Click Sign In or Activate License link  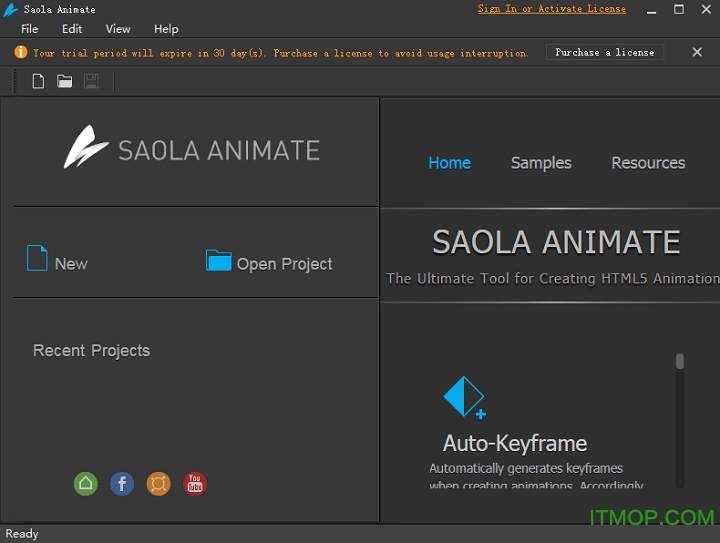(x=551, y=9)
